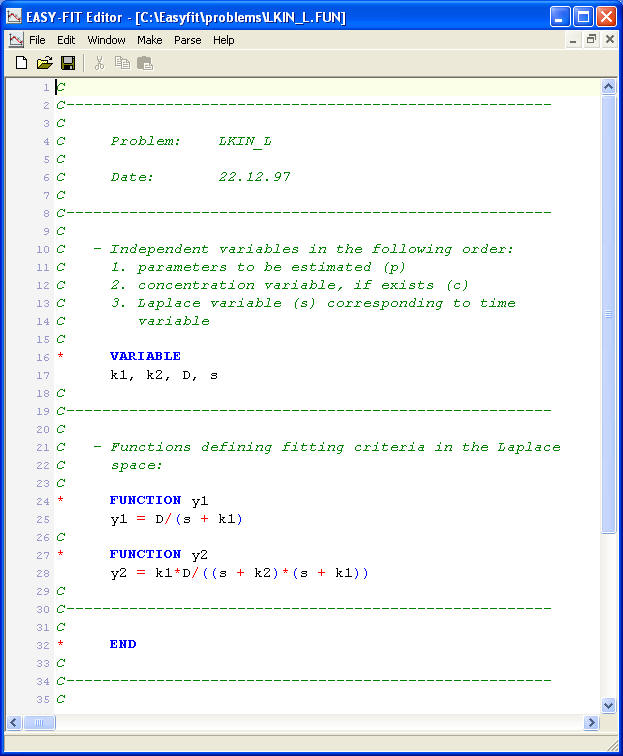This screenshot has width=623, height=756.
Task: Click the vertical scrollbar up arrow
Action: click(608, 88)
